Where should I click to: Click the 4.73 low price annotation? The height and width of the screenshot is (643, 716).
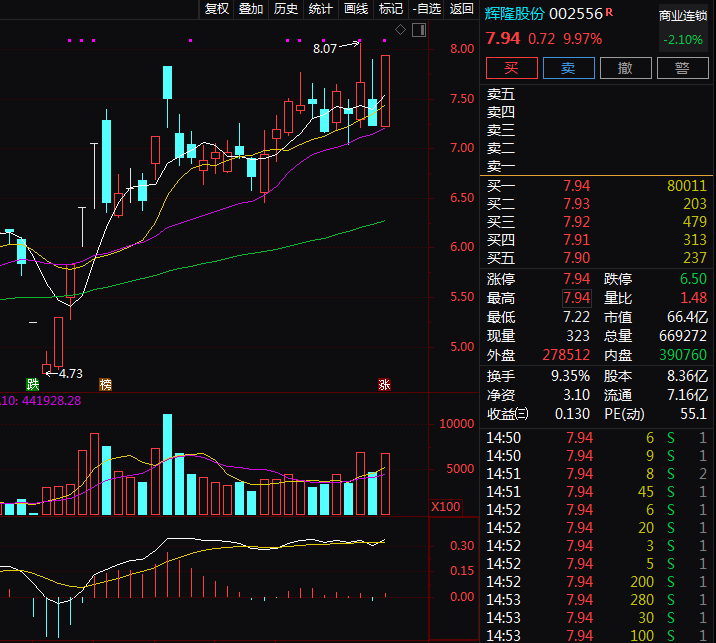tap(71, 374)
